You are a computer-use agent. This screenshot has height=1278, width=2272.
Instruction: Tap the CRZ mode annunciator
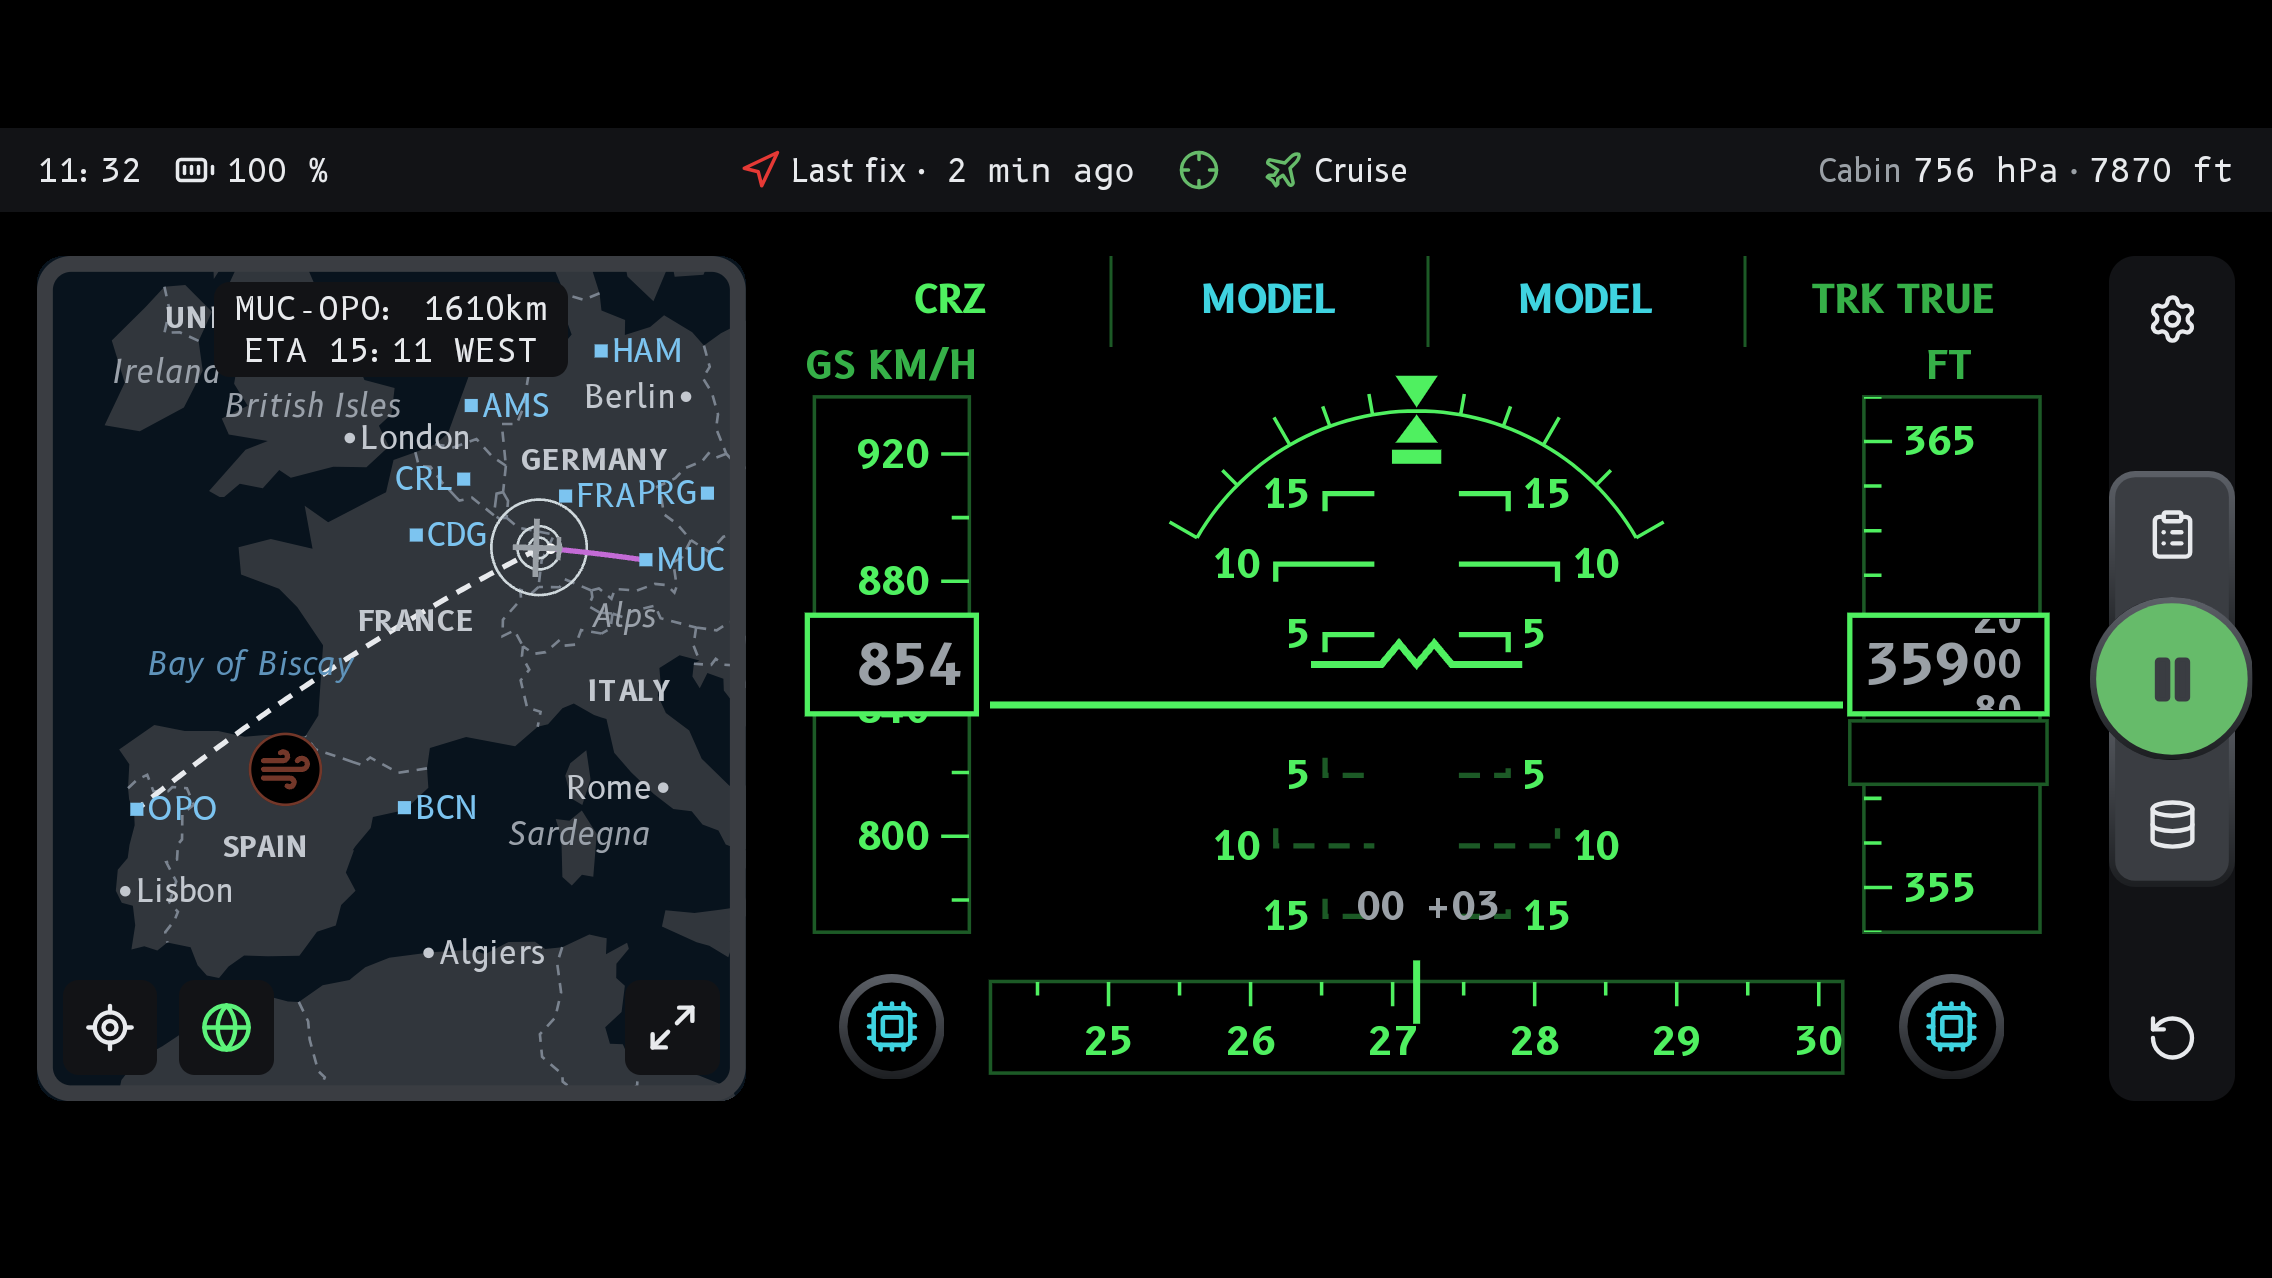click(950, 299)
